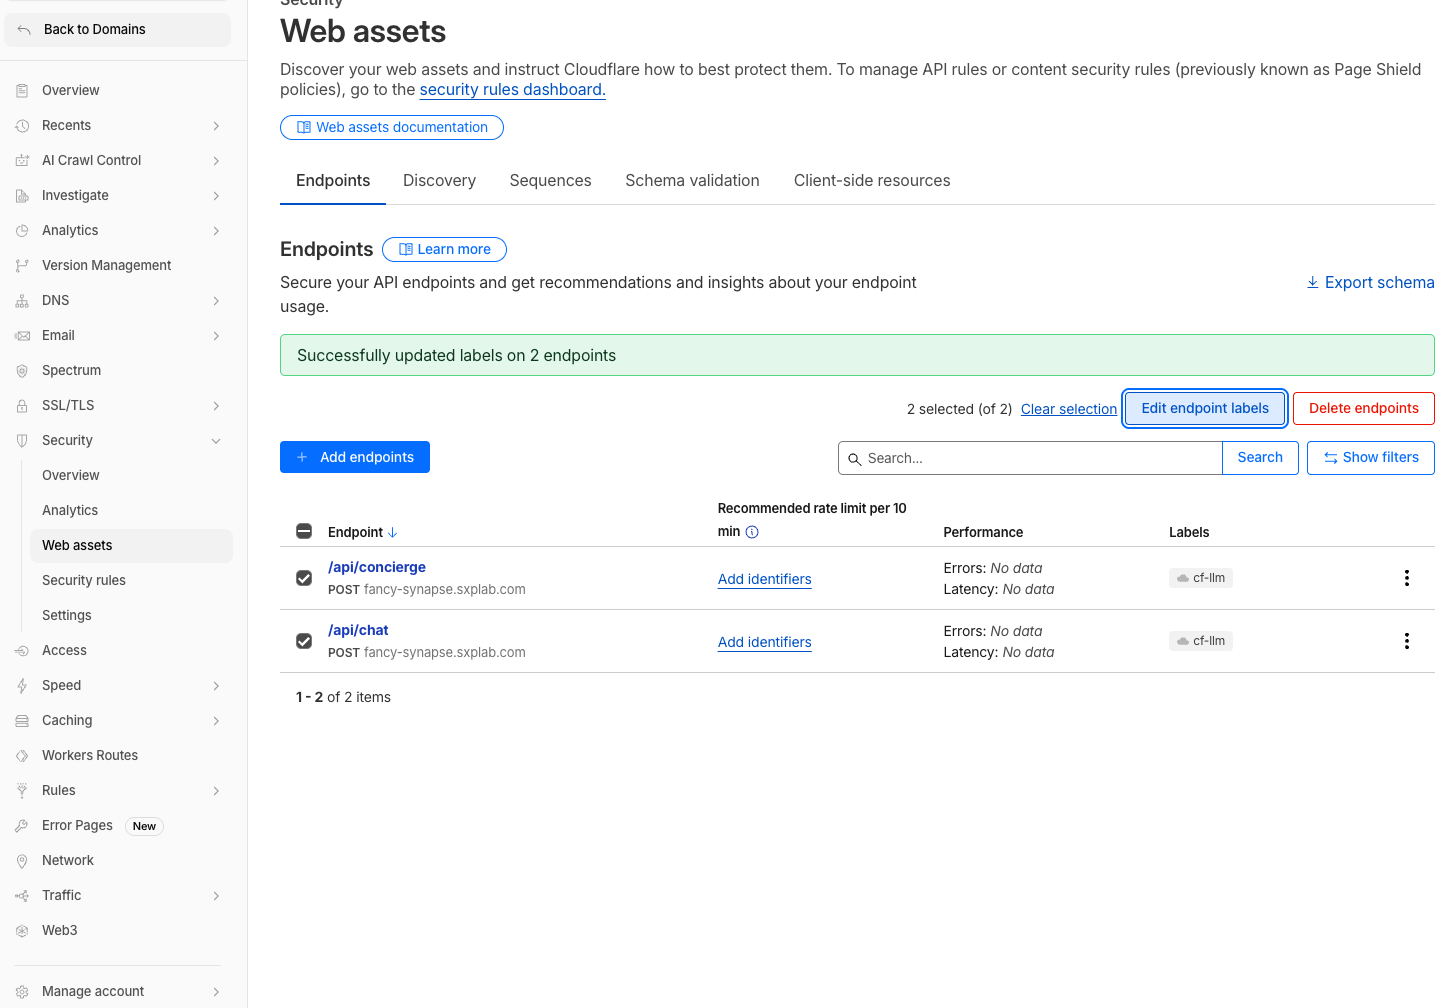Open the Schema validation tab

tap(692, 181)
